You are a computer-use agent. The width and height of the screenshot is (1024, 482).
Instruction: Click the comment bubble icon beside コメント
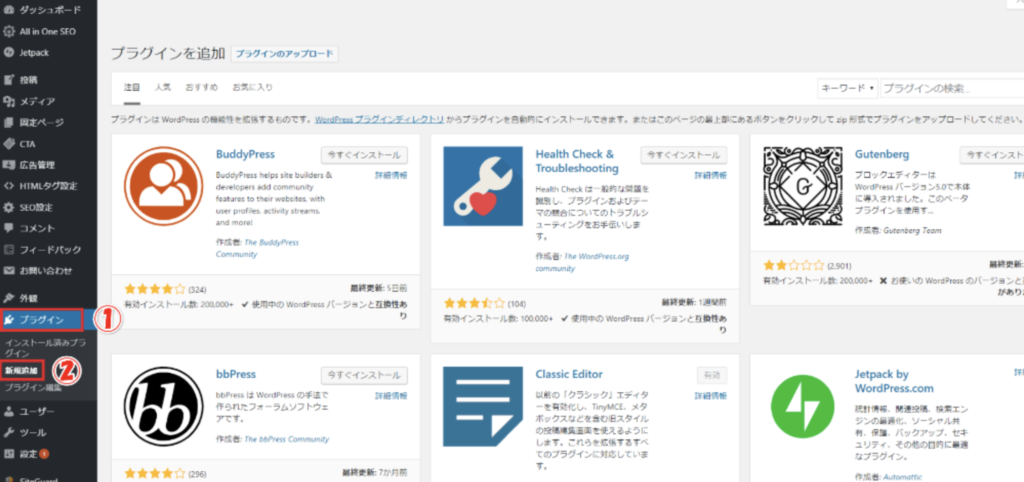tap(9, 228)
